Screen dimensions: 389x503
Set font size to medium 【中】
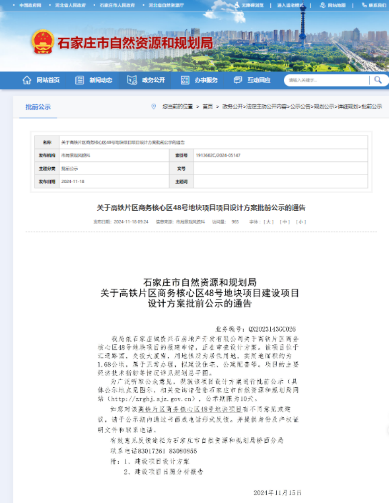click(x=284, y=222)
